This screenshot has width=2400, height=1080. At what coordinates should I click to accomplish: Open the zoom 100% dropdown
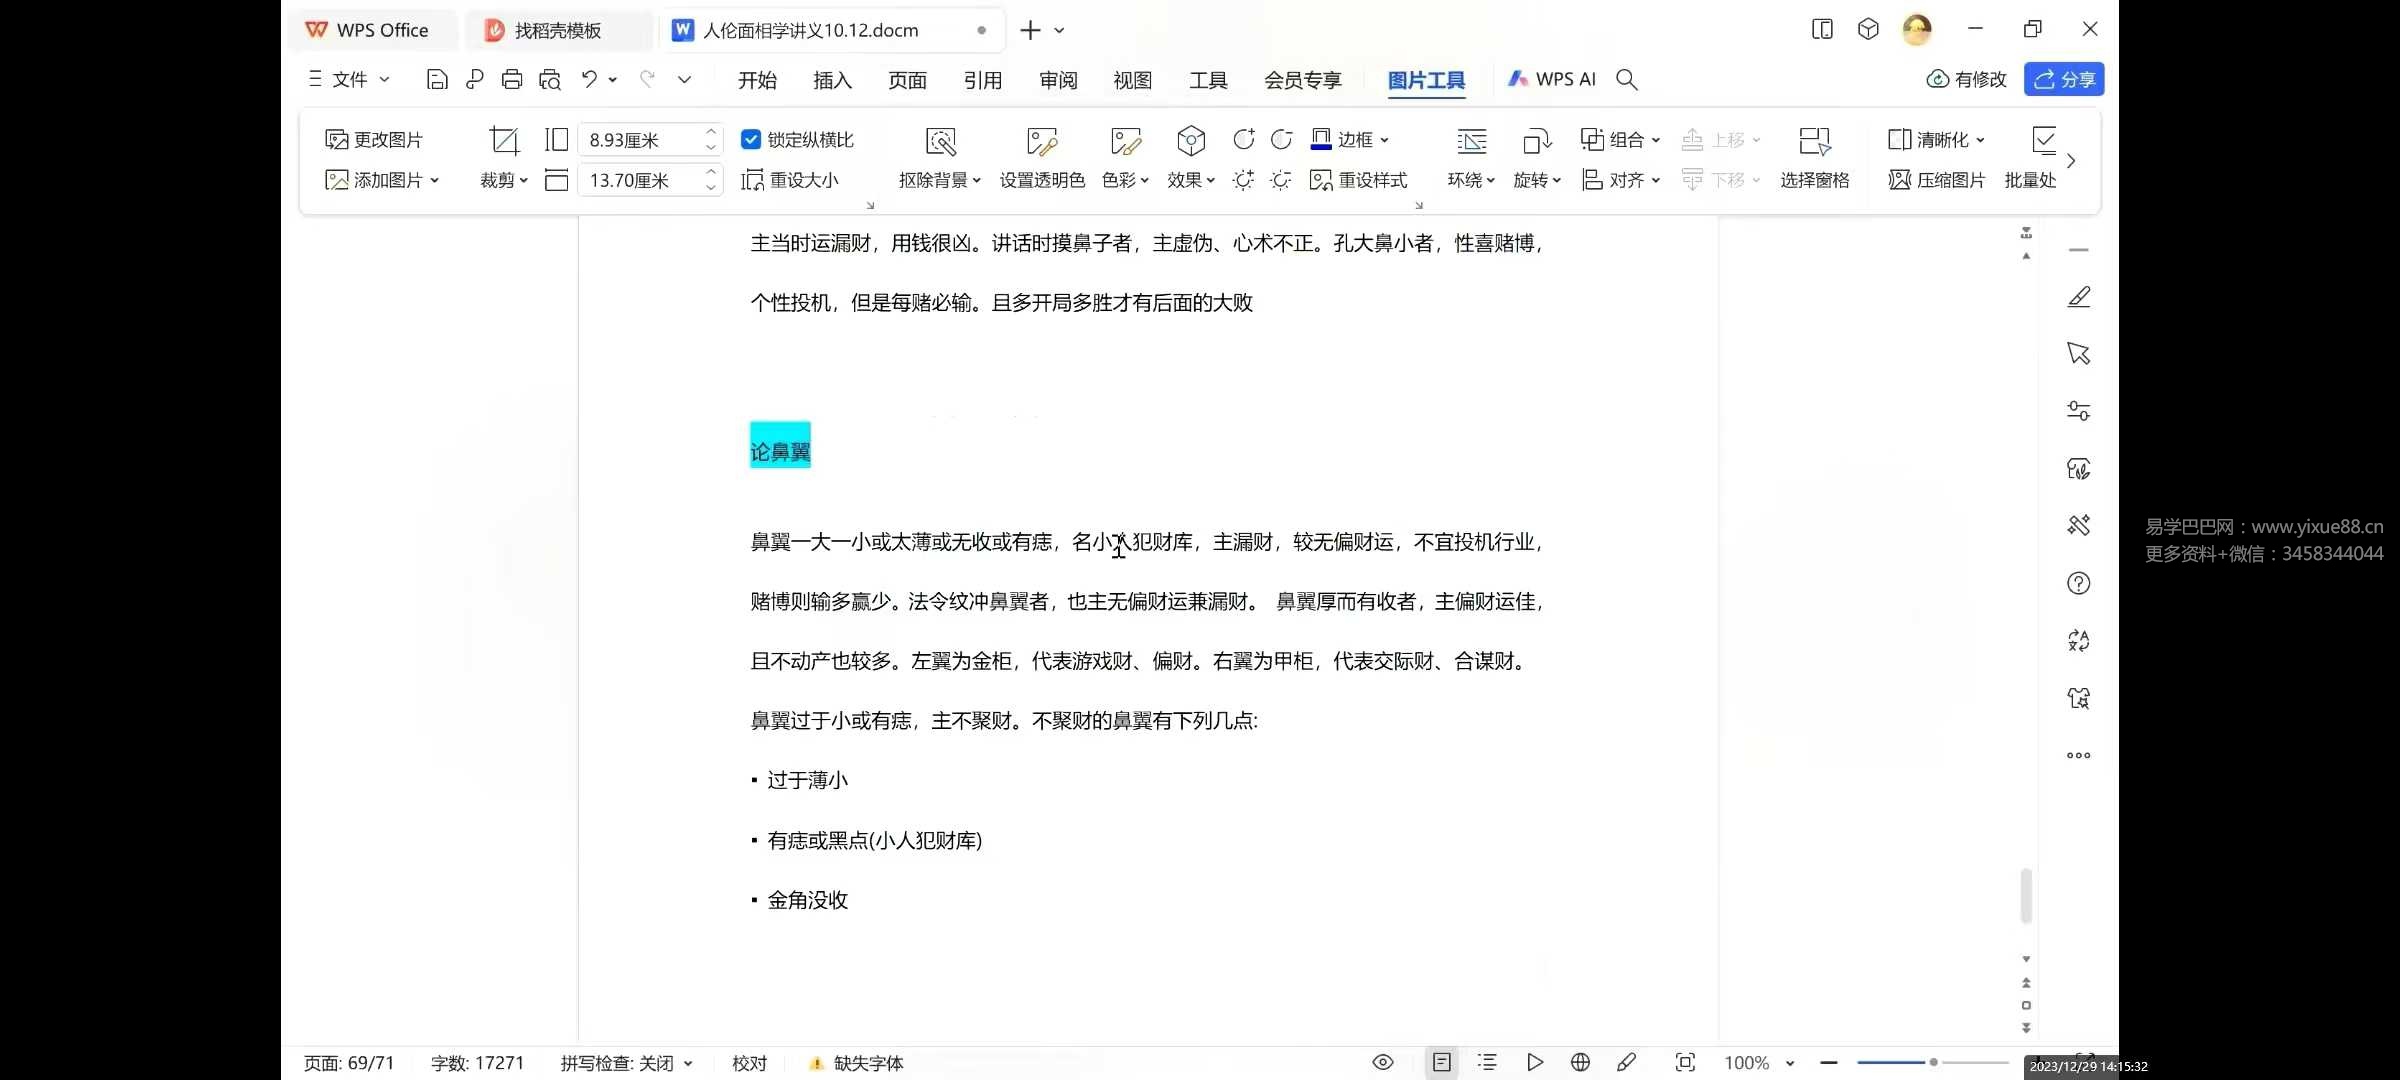click(1789, 1063)
